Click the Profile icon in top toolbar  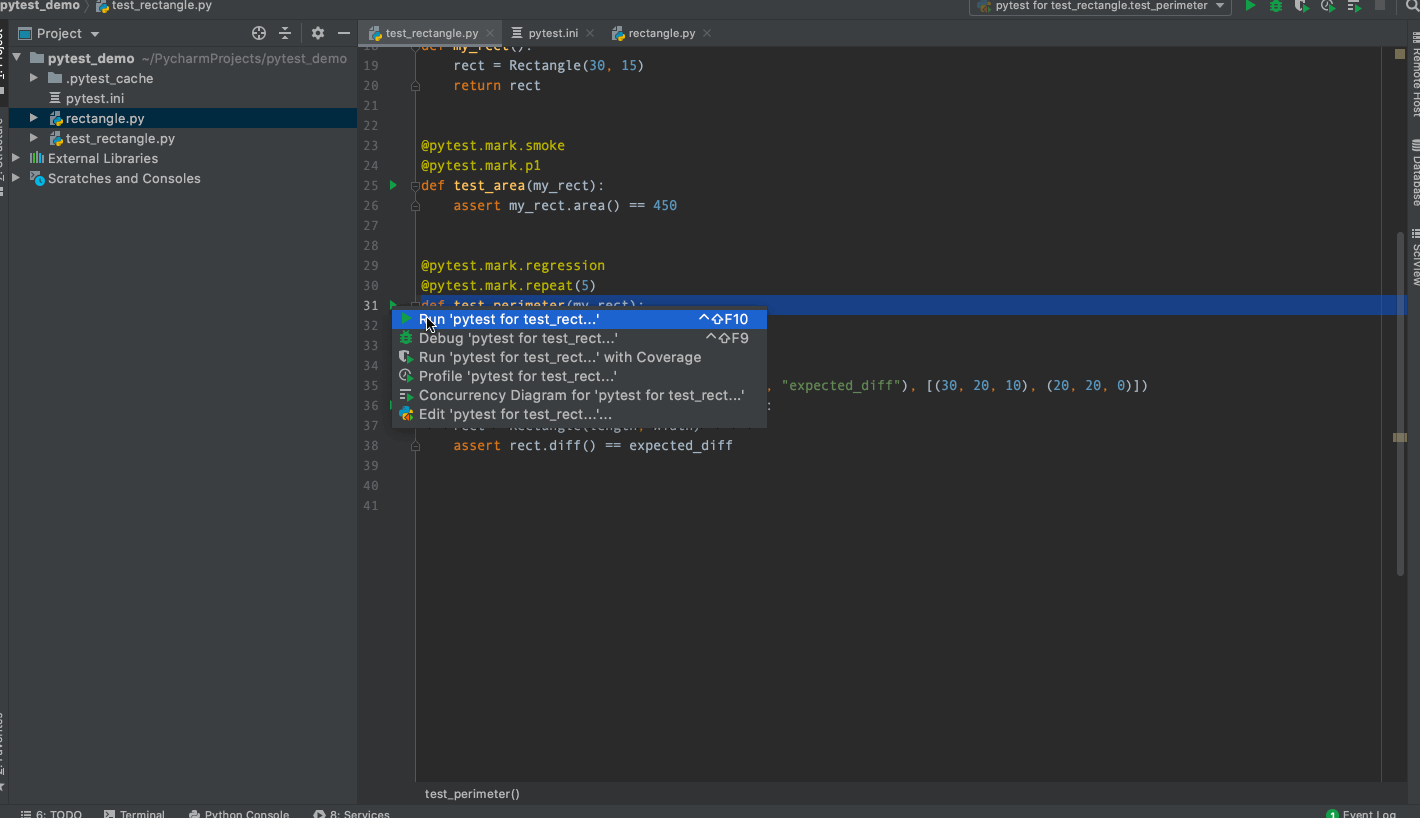click(x=1327, y=6)
